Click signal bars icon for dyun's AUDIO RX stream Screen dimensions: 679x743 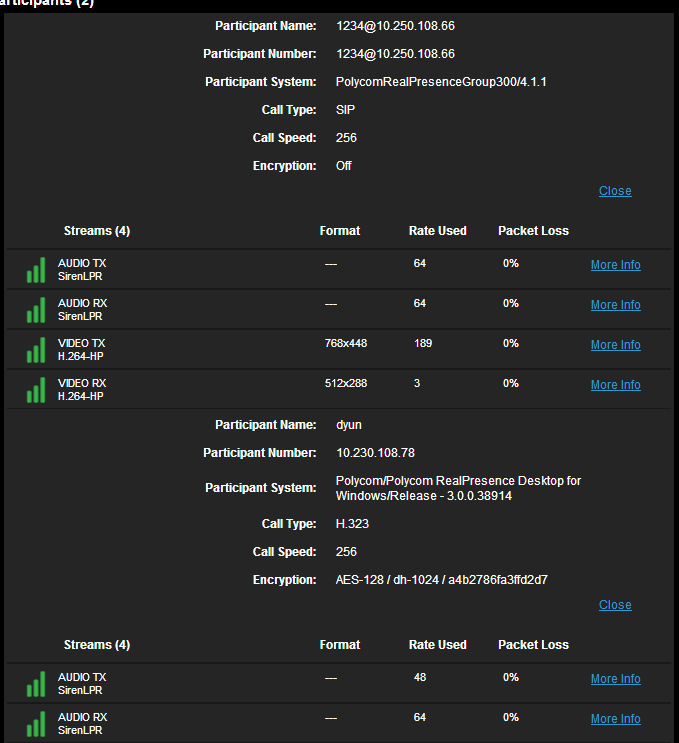pyautogui.click(x=36, y=724)
